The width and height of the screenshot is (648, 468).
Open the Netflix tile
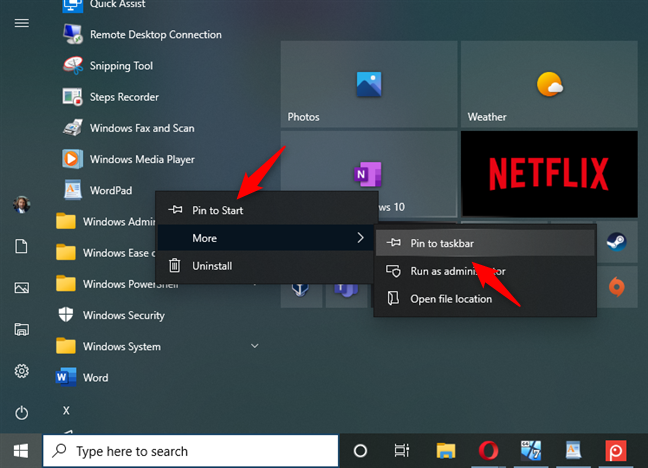point(549,174)
